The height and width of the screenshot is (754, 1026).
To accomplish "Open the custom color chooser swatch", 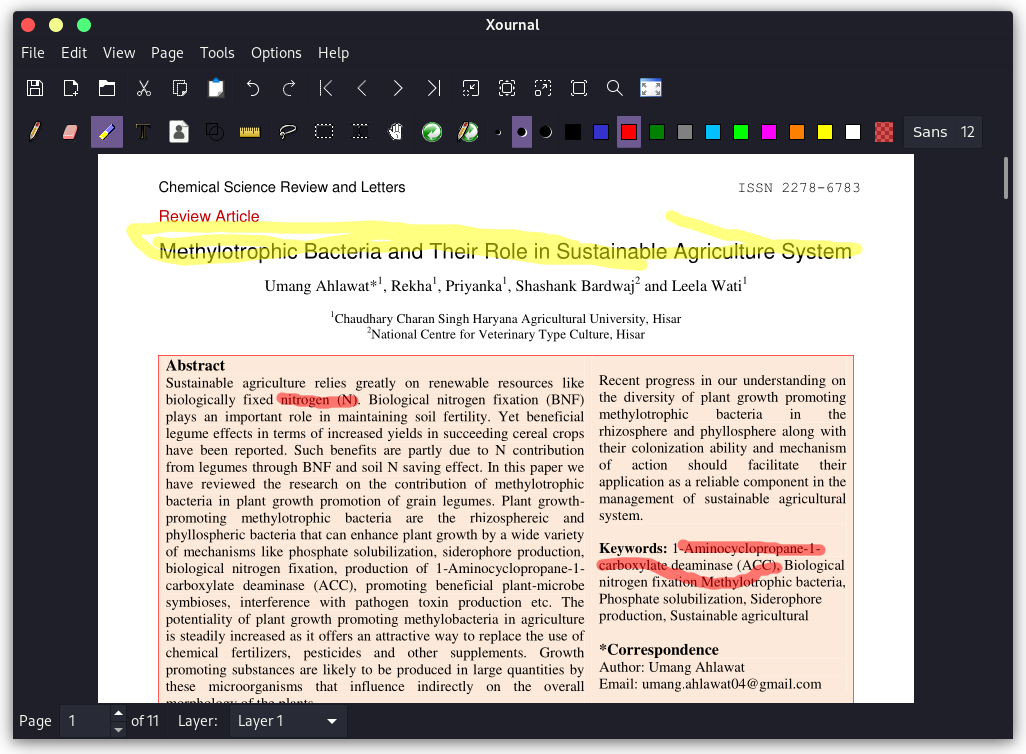I will [884, 132].
